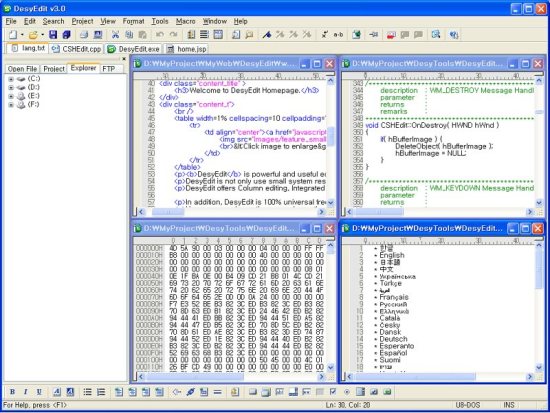The image size is (550, 413).
Task: Toggle underline formatting icon
Action: pos(39,392)
